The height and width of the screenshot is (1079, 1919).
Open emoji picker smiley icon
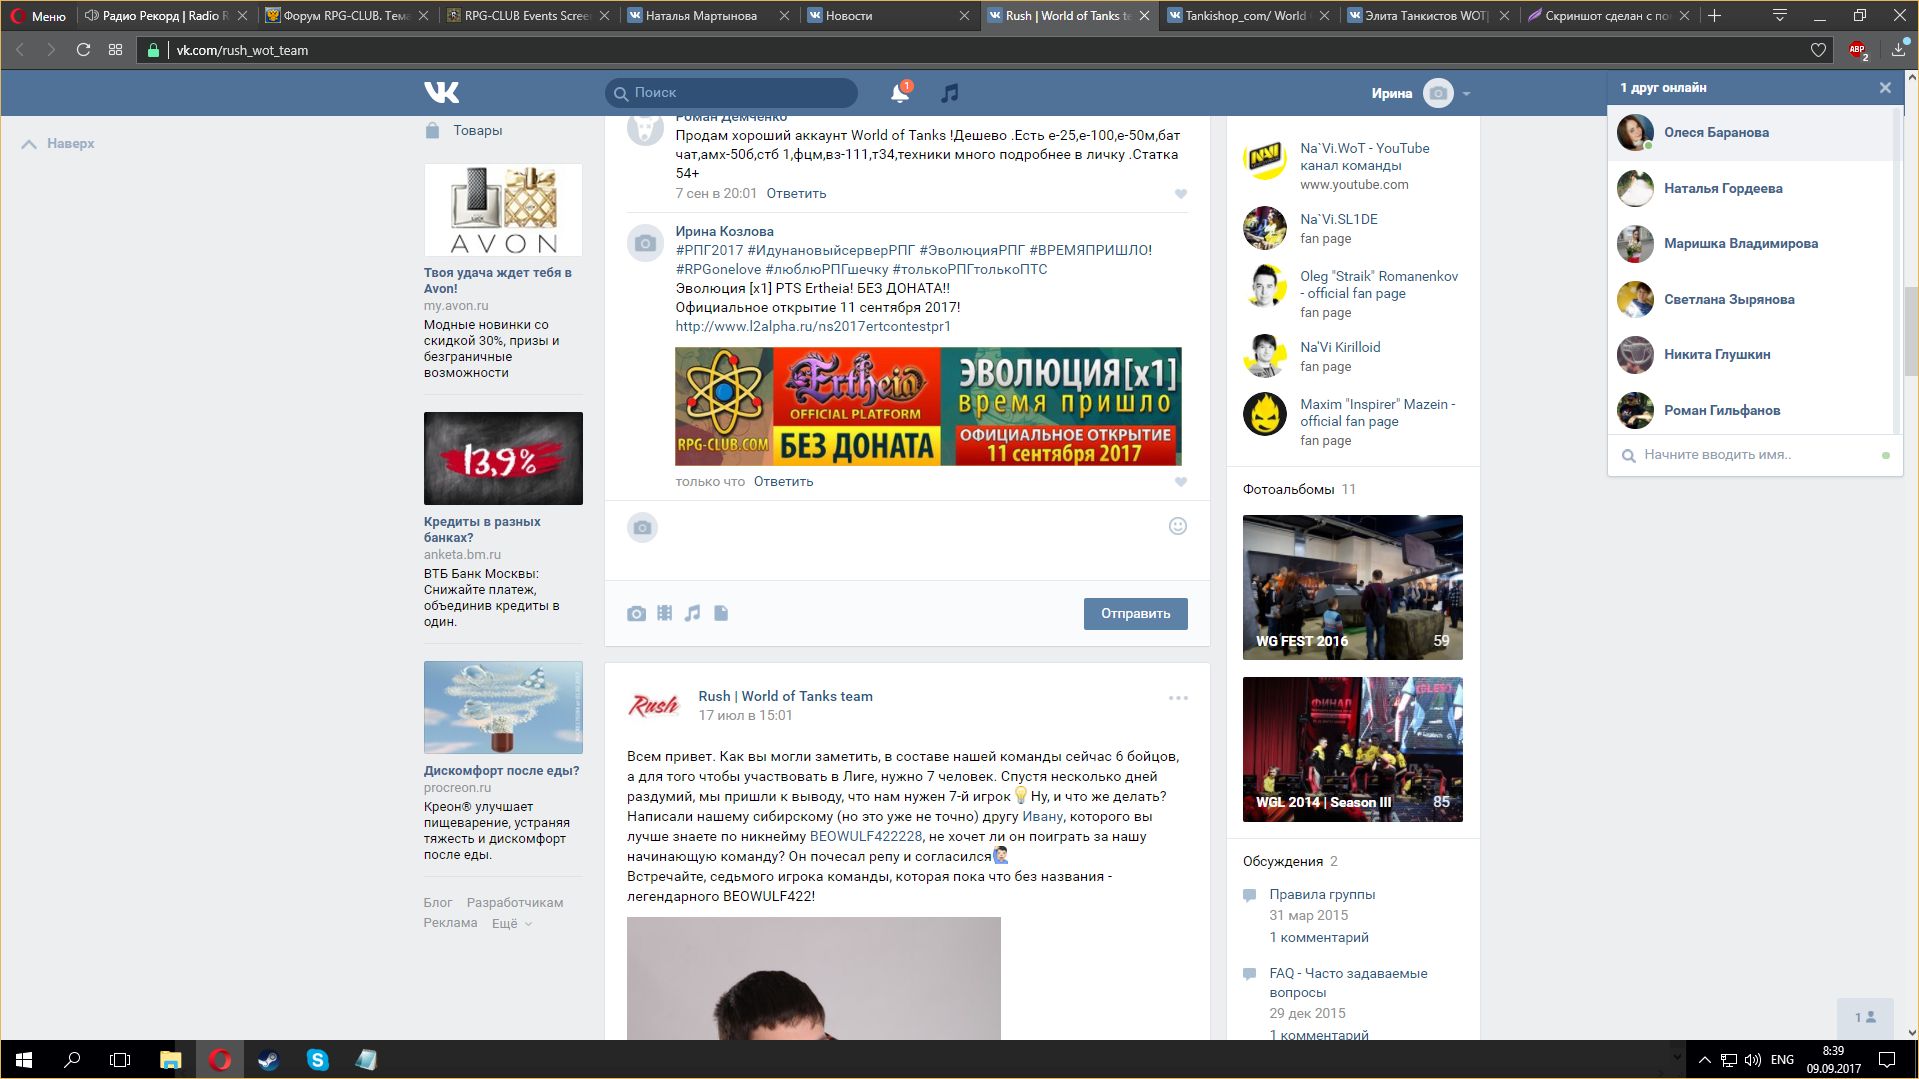click(x=1178, y=526)
